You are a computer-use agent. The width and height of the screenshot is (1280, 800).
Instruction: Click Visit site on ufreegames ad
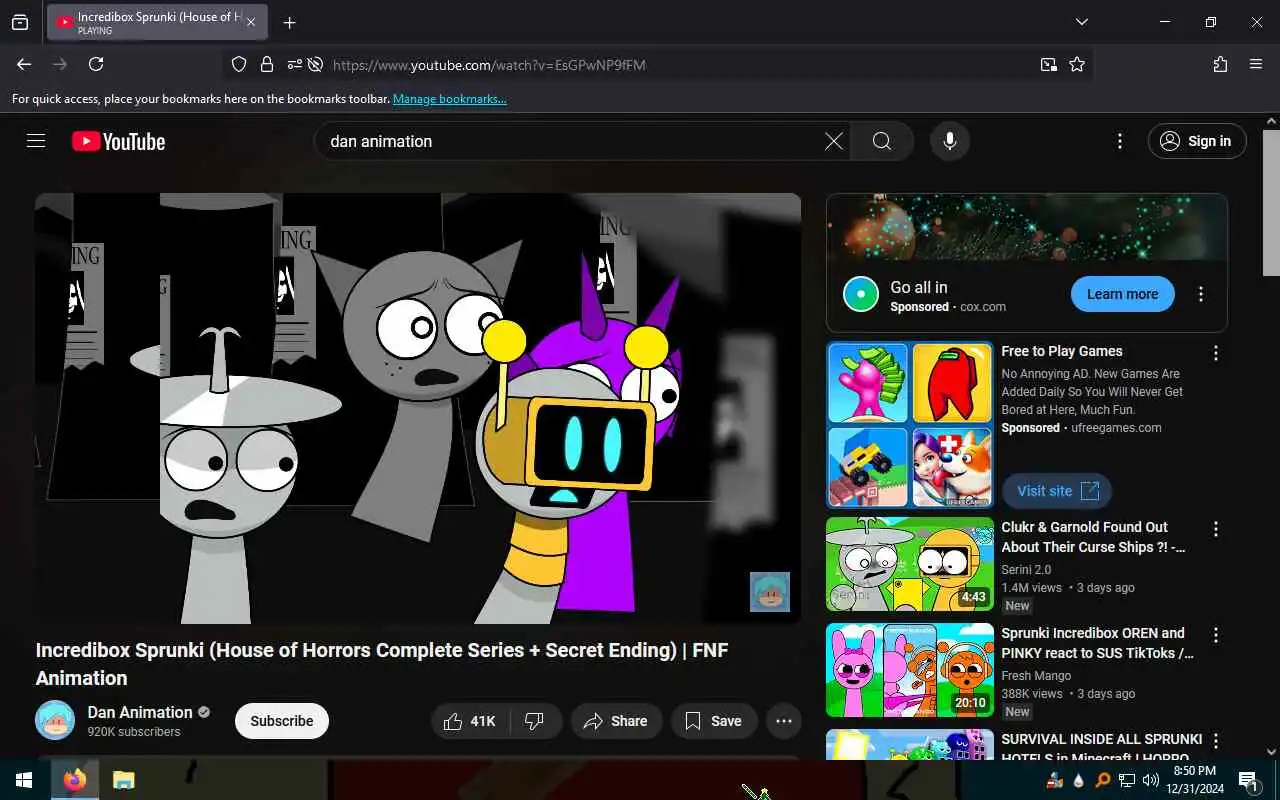pyautogui.click(x=1057, y=491)
